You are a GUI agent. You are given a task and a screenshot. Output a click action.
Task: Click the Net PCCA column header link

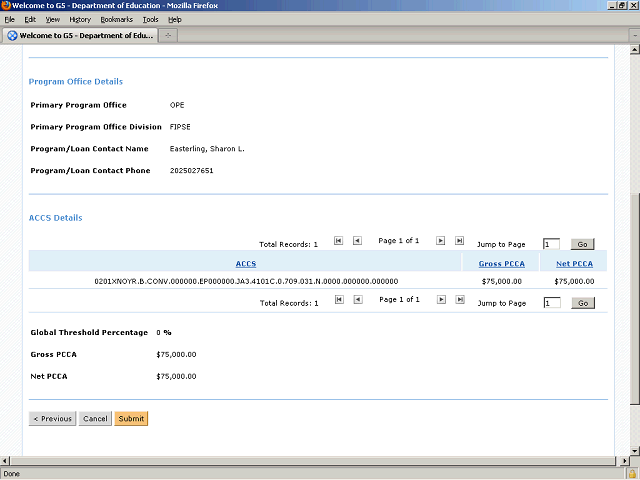[x=574, y=264]
